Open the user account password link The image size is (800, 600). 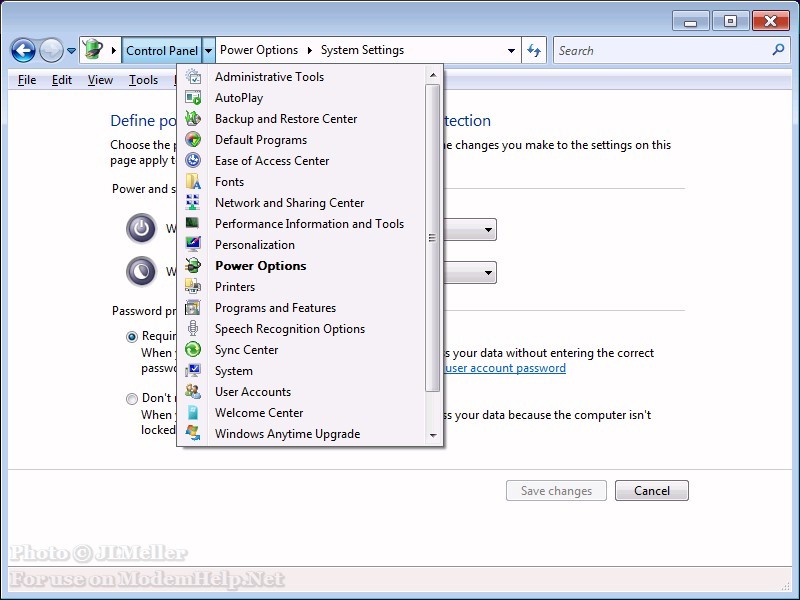pos(505,368)
